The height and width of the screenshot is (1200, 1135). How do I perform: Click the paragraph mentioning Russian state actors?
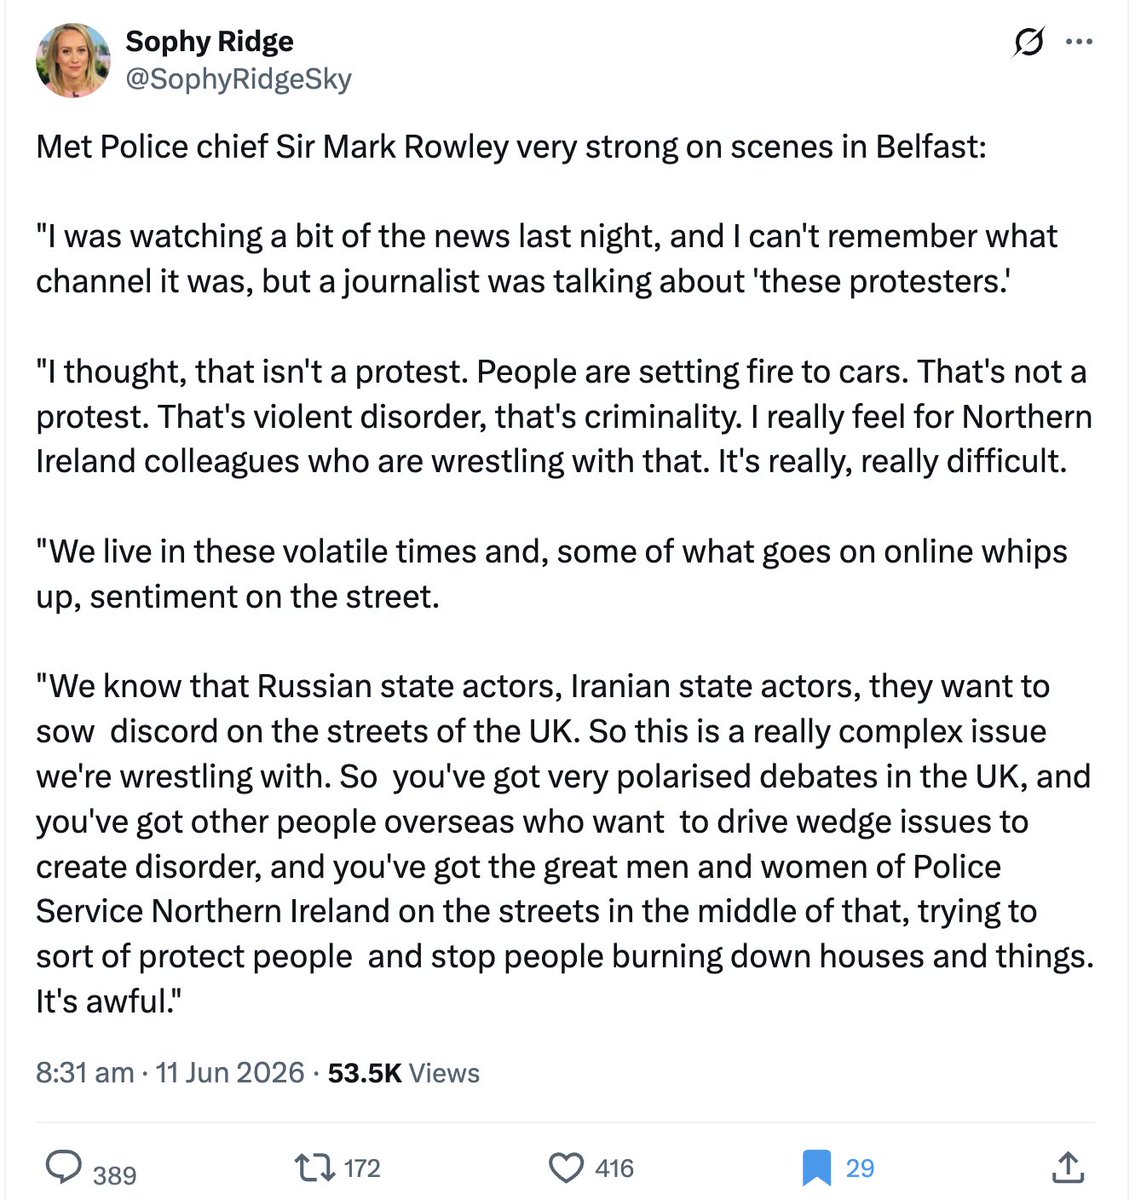point(565,844)
